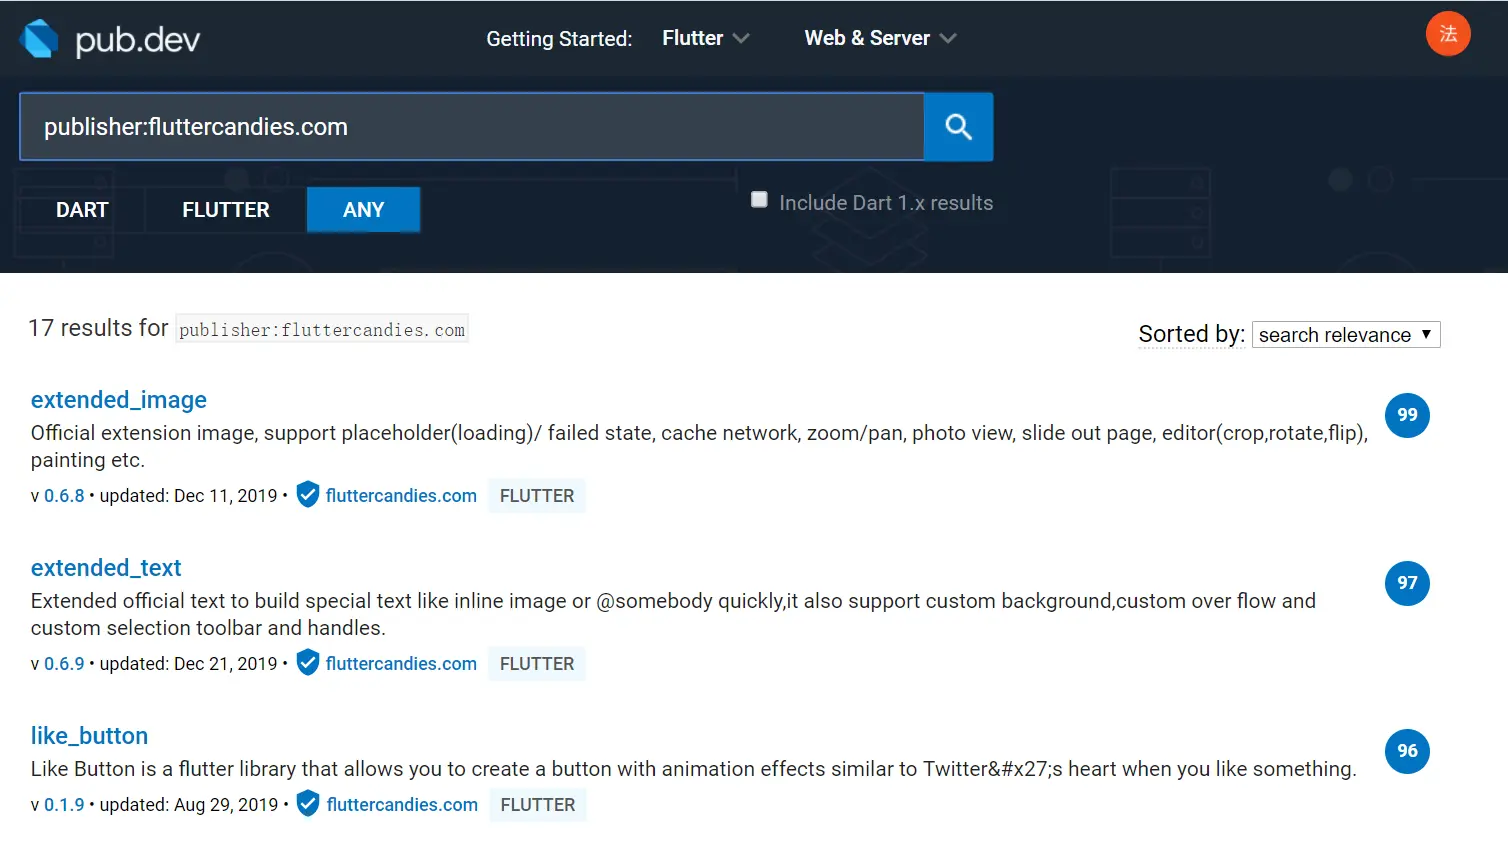Click the 96 score badge
The height and width of the screenshot is (866, 1508).
pyautogui.click(x=1406, y=751)
